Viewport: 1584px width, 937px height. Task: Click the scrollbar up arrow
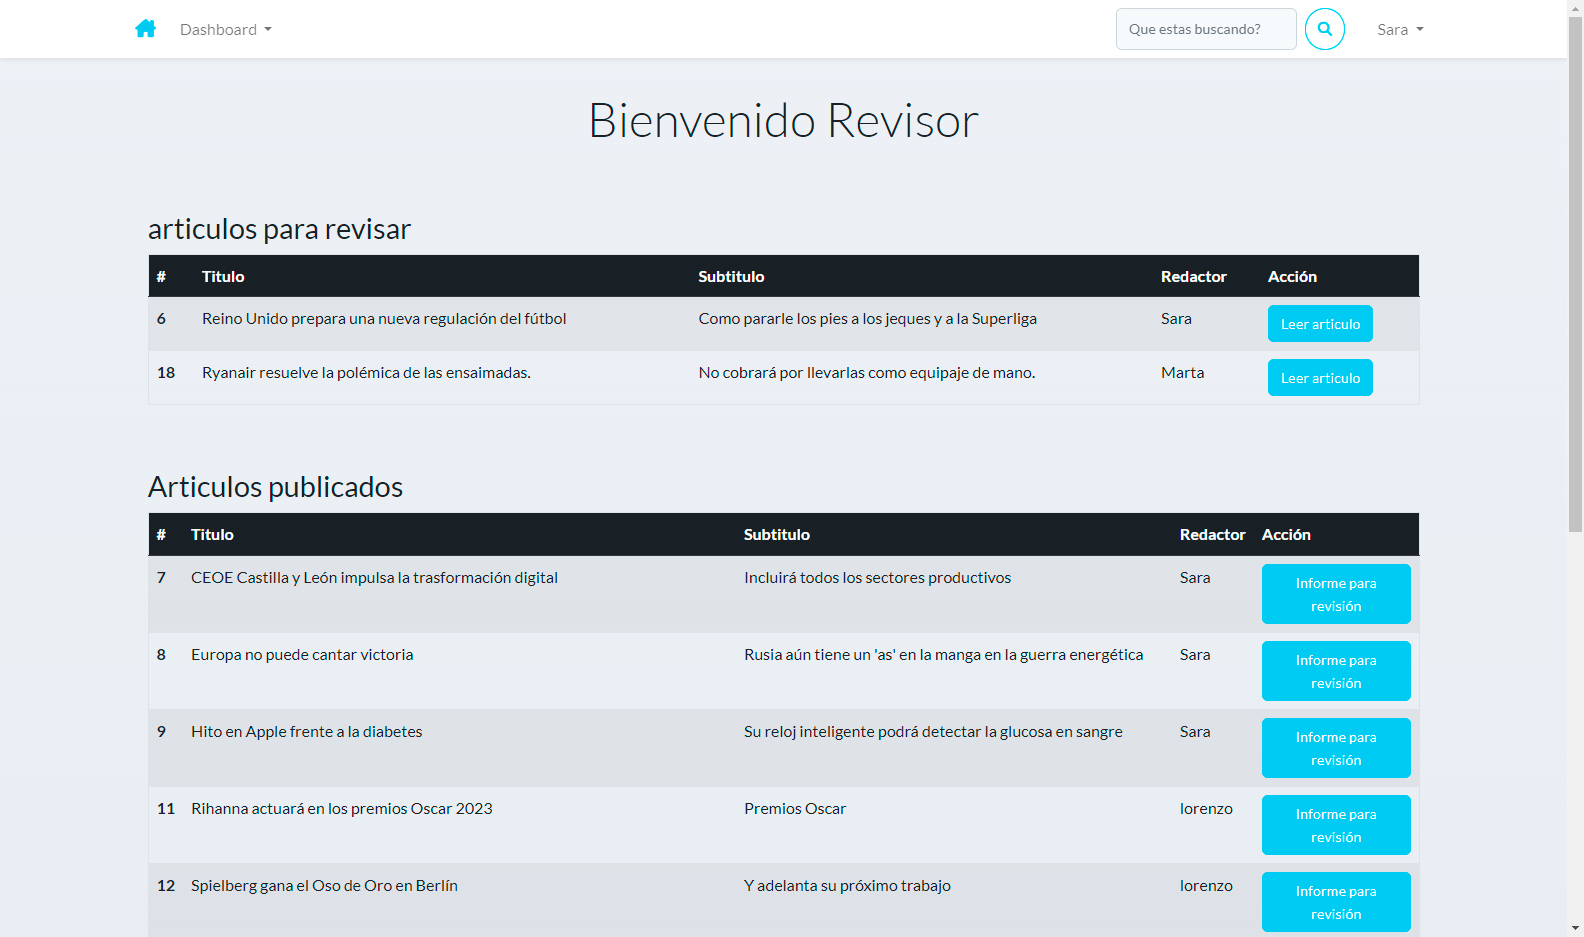[1575, 8]
